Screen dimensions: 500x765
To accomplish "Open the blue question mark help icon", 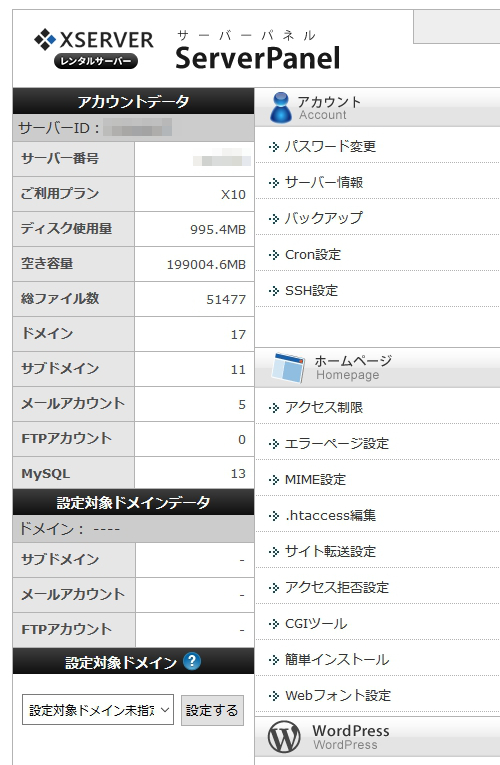I will click(x=192, y=662).
